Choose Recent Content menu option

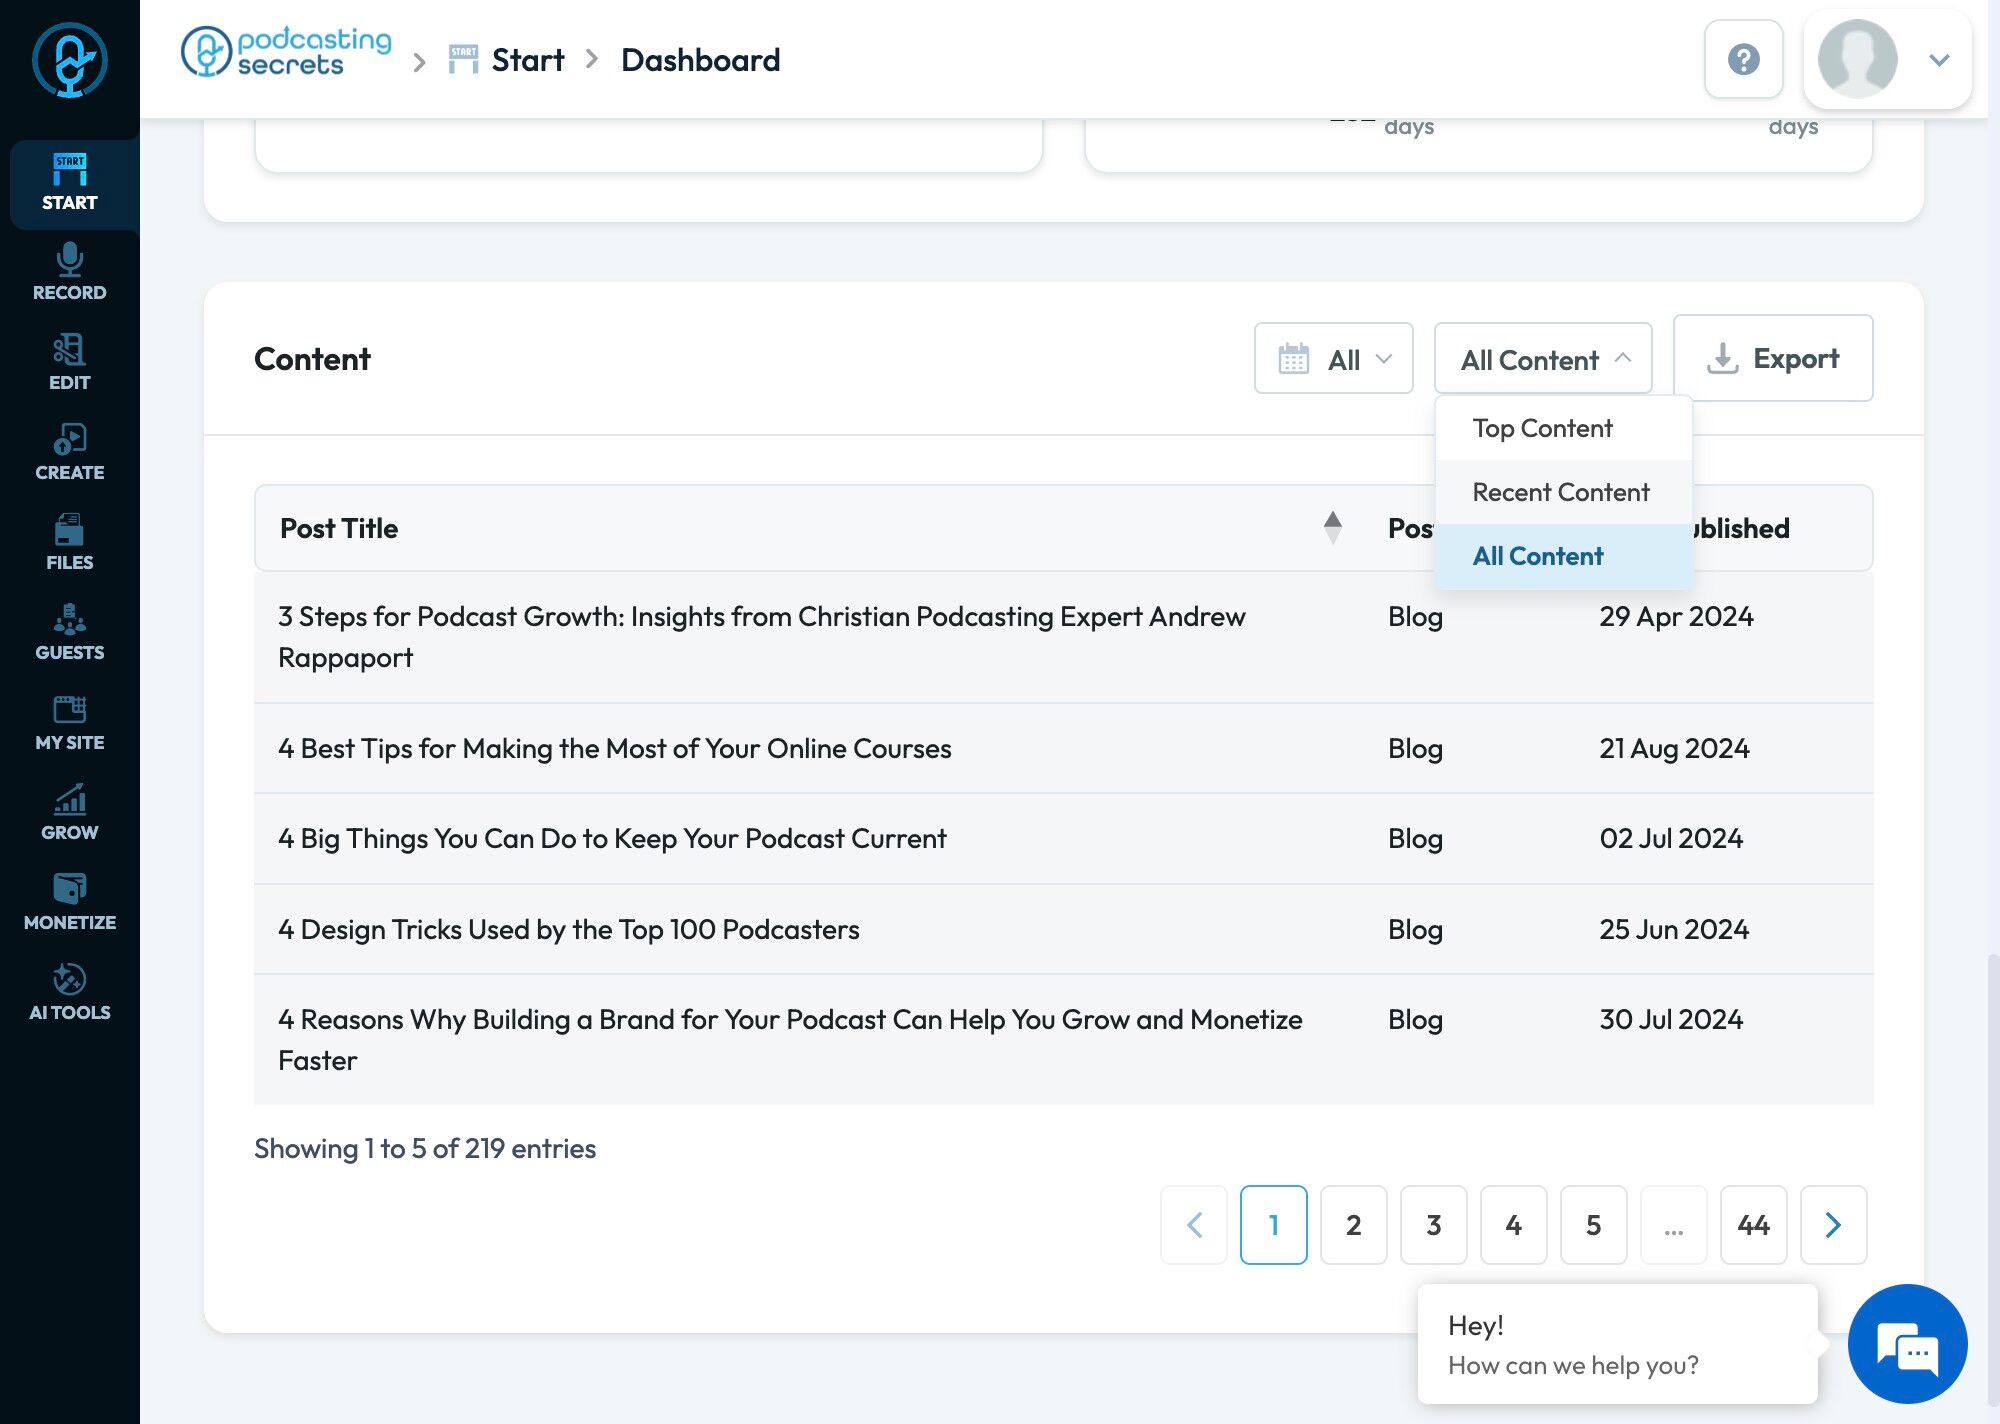coord(1560,492)
